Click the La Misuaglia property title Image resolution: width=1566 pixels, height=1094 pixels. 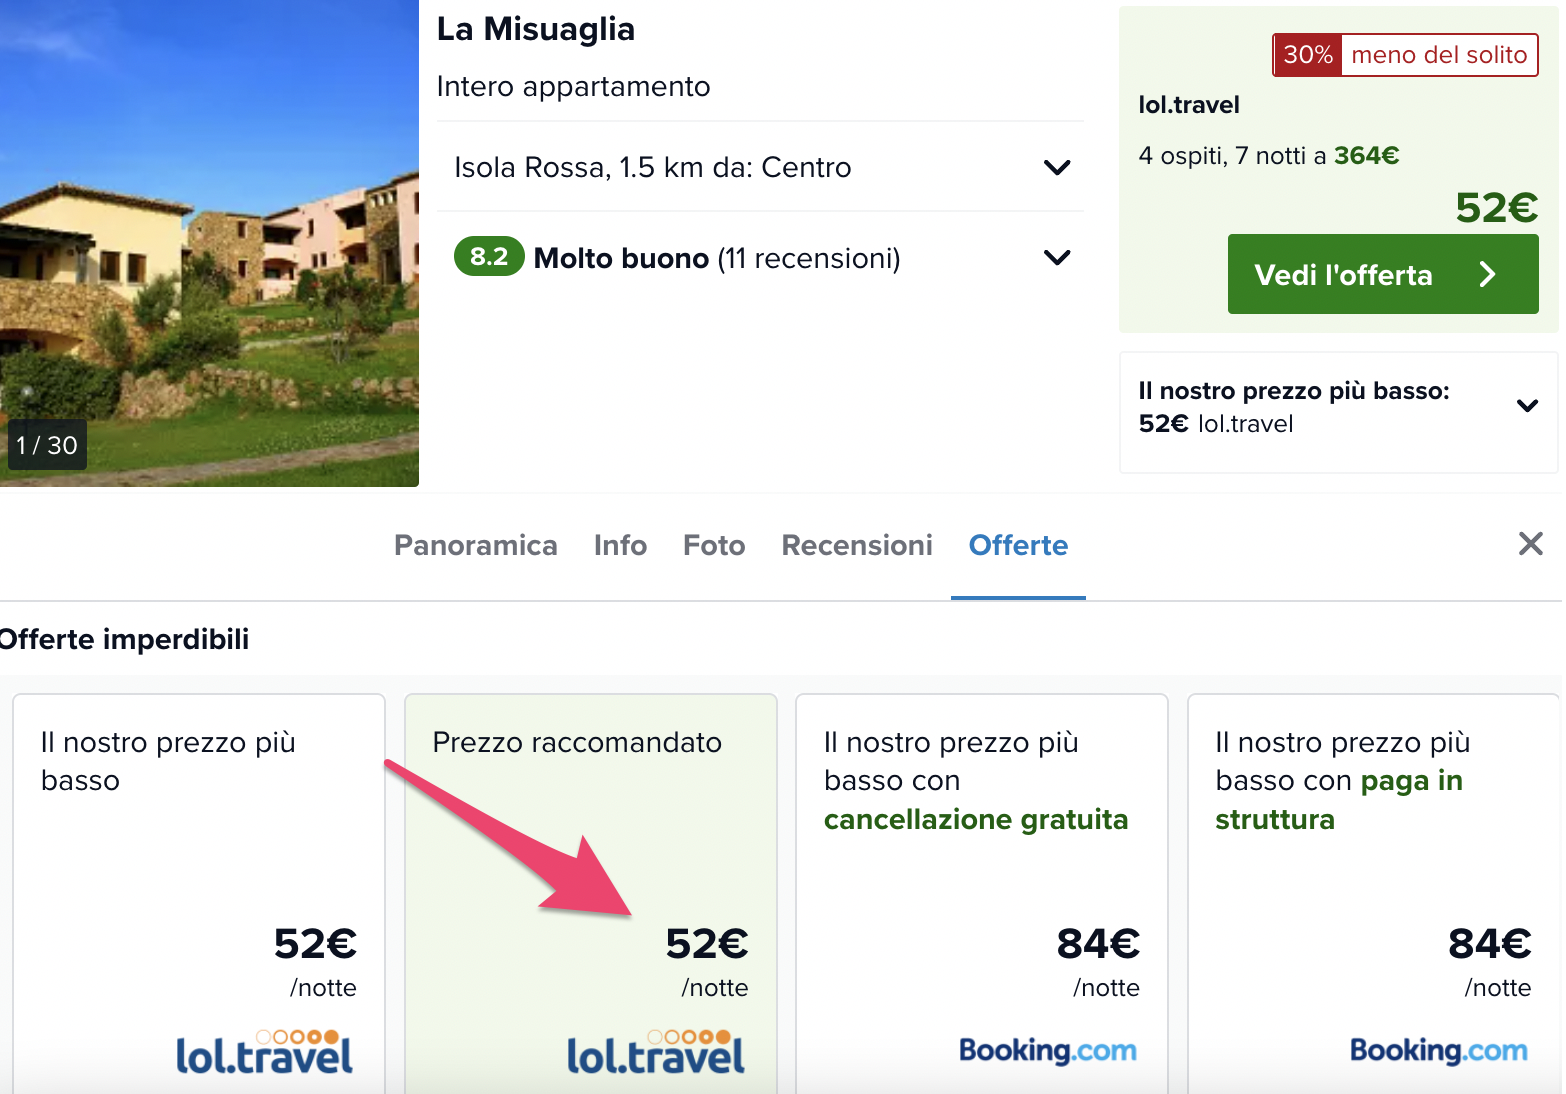(x=535, y=29)
